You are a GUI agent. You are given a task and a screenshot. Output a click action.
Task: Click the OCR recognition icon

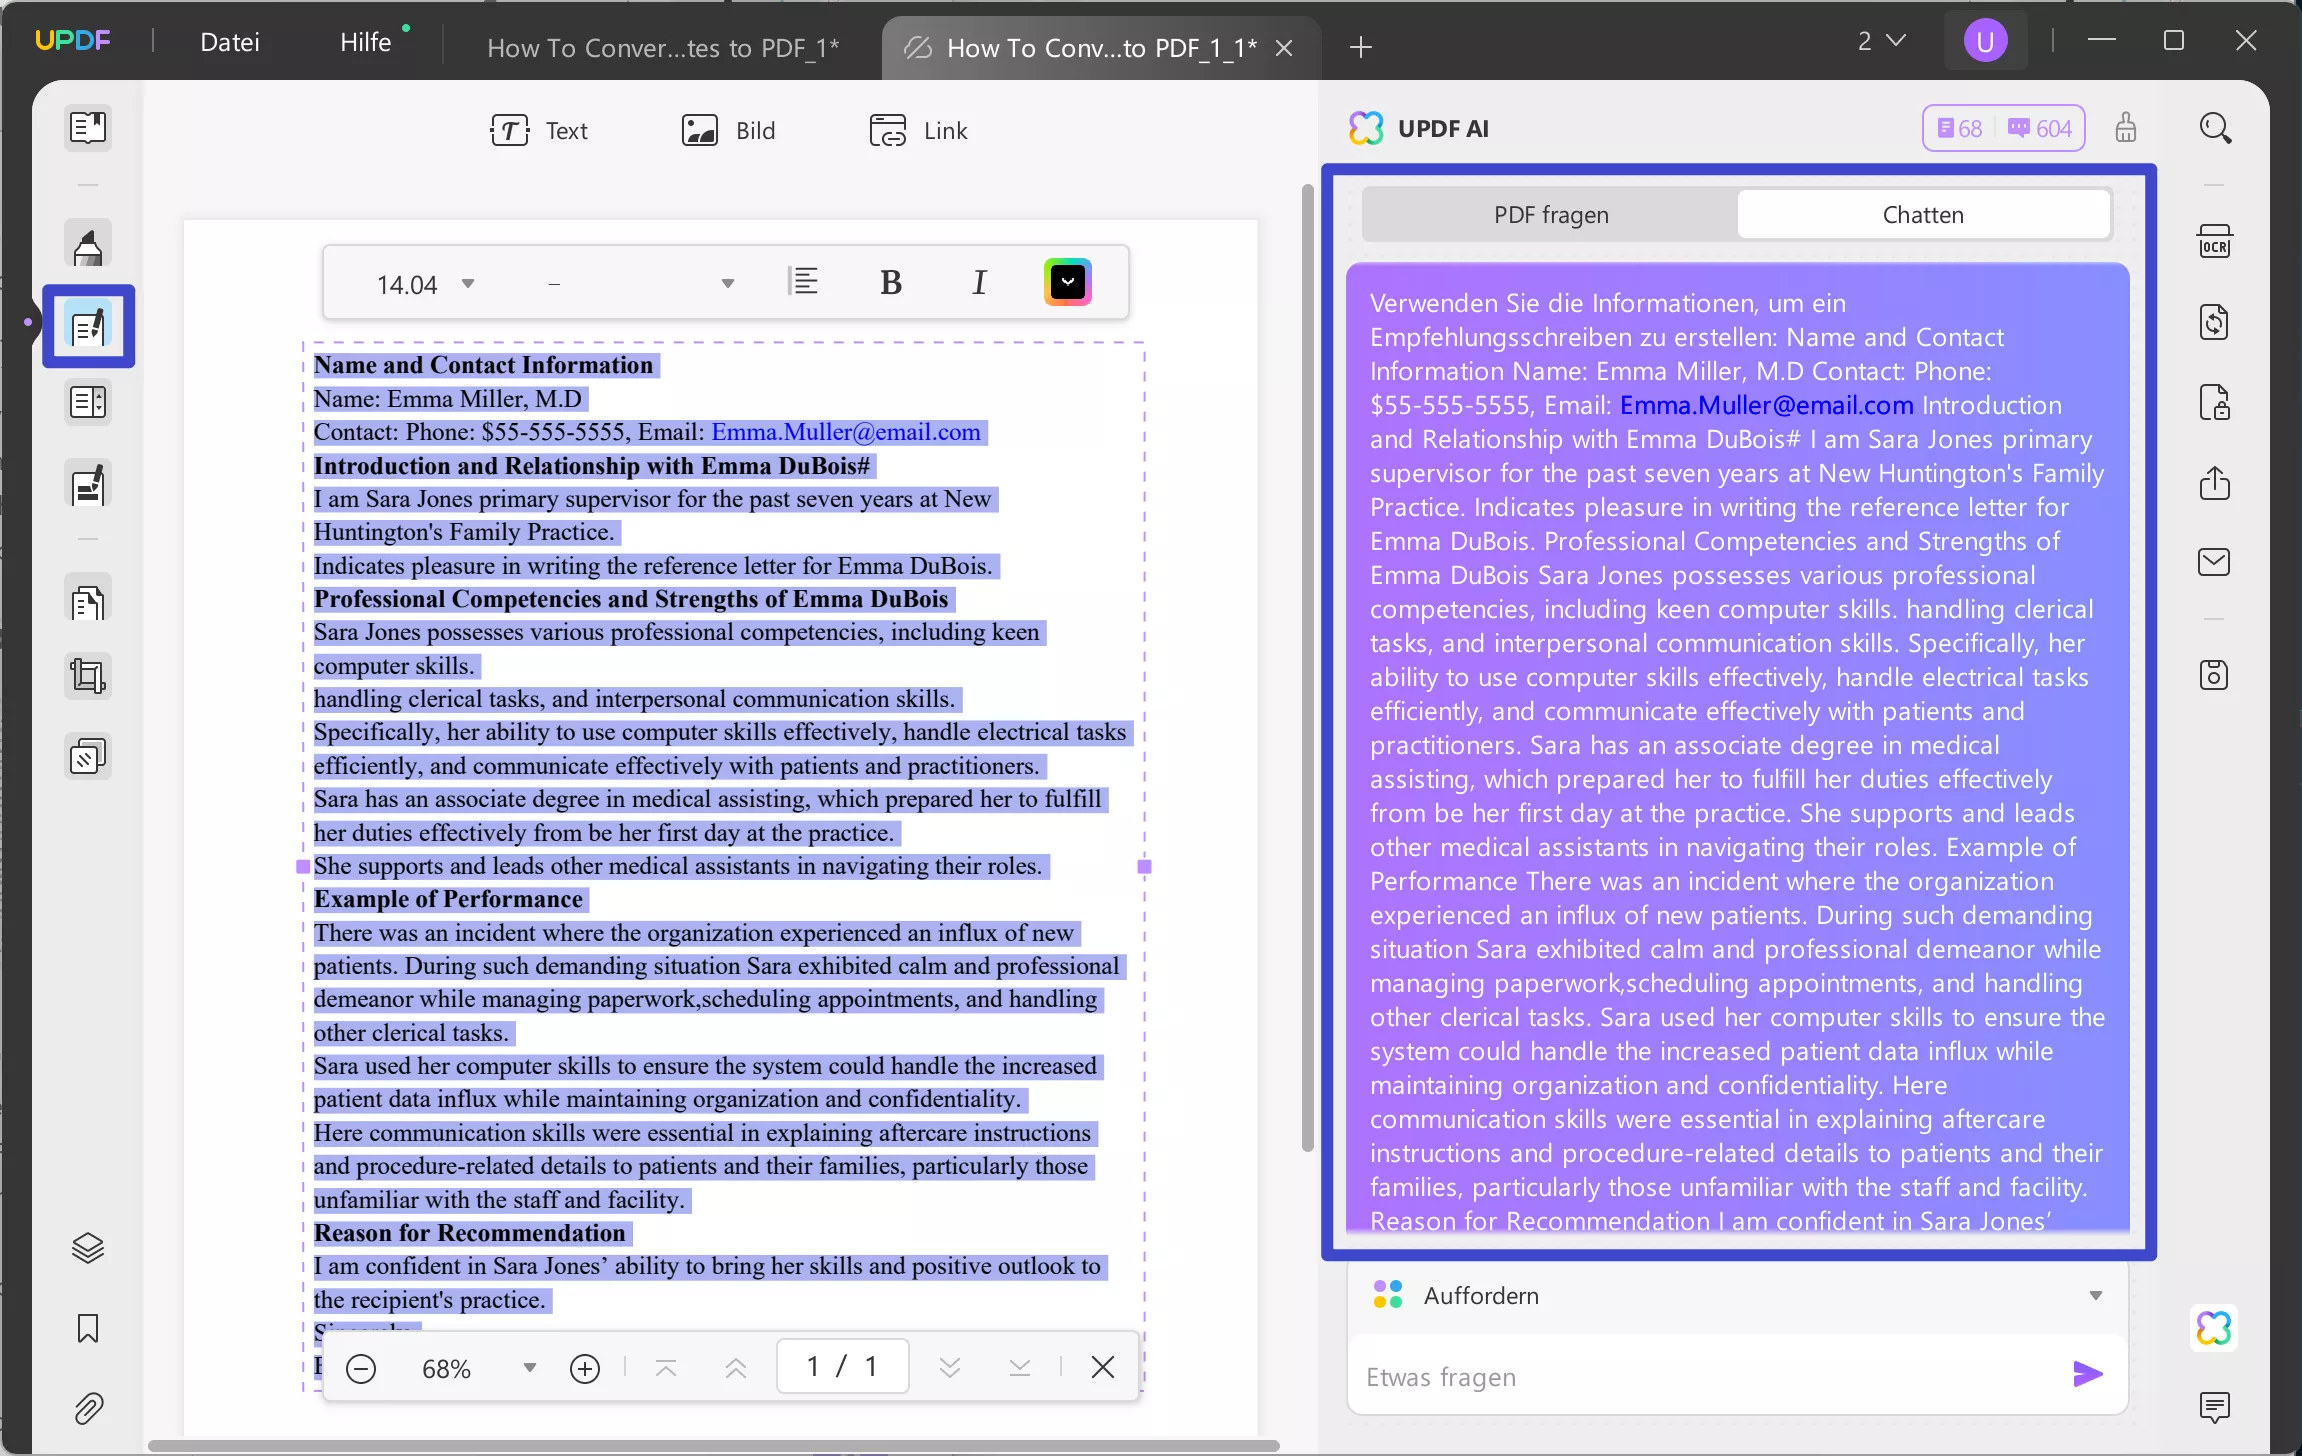[2214, 242]
